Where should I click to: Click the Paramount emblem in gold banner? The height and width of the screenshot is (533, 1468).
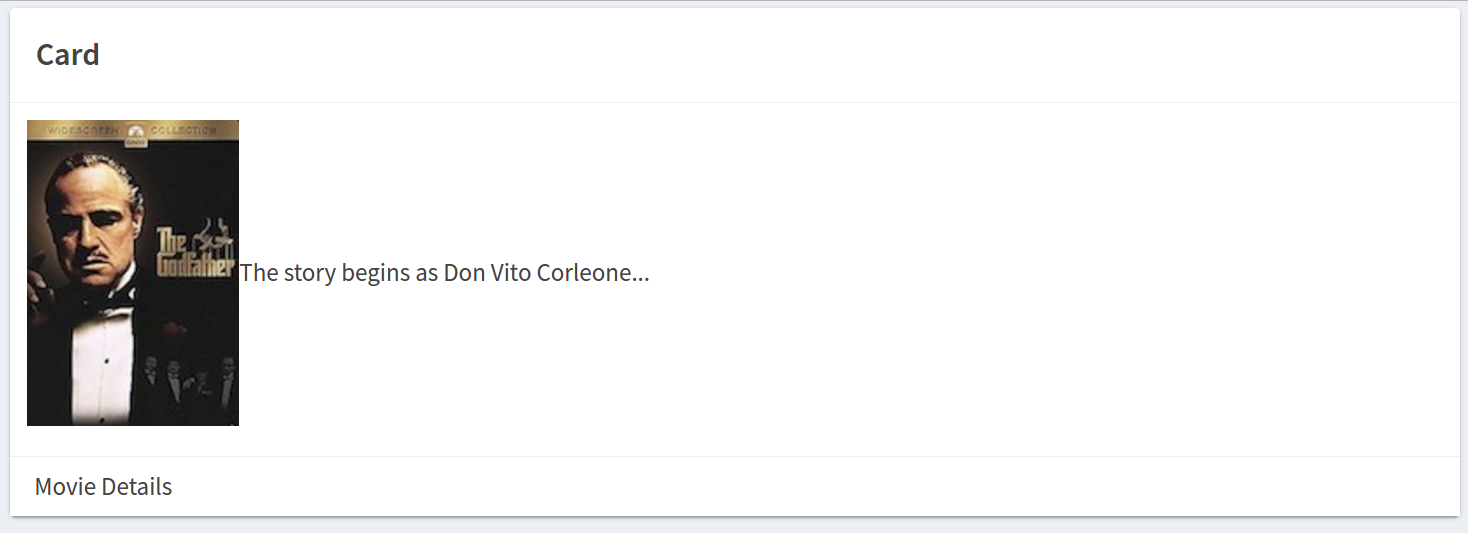(x=134, y=131)
